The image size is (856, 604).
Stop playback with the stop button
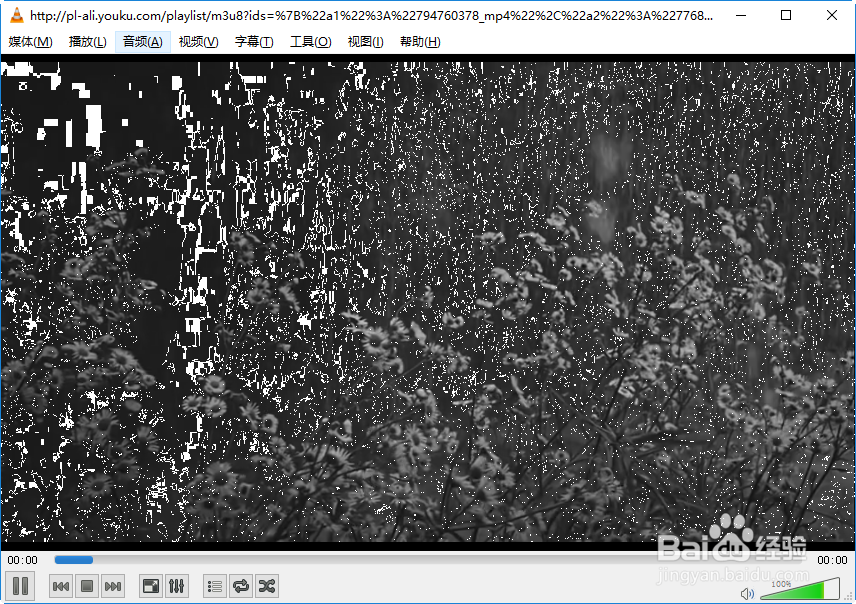[86, 586]
